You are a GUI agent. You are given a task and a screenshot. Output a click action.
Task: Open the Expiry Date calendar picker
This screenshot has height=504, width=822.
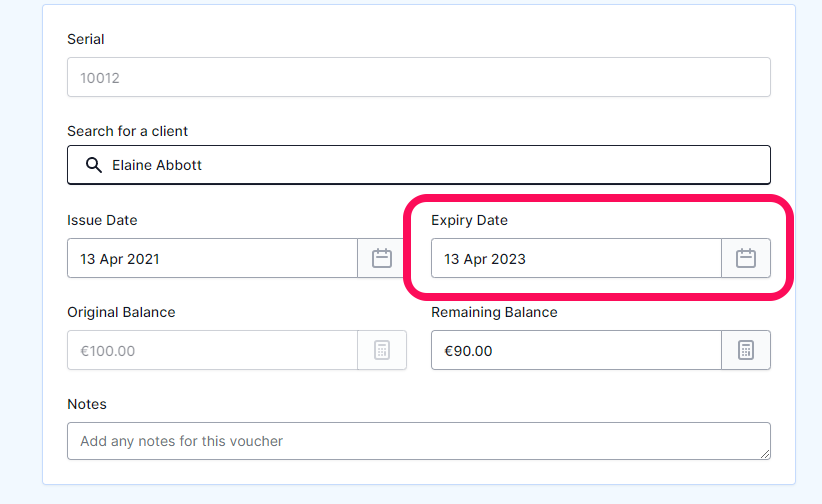(745, 258)
